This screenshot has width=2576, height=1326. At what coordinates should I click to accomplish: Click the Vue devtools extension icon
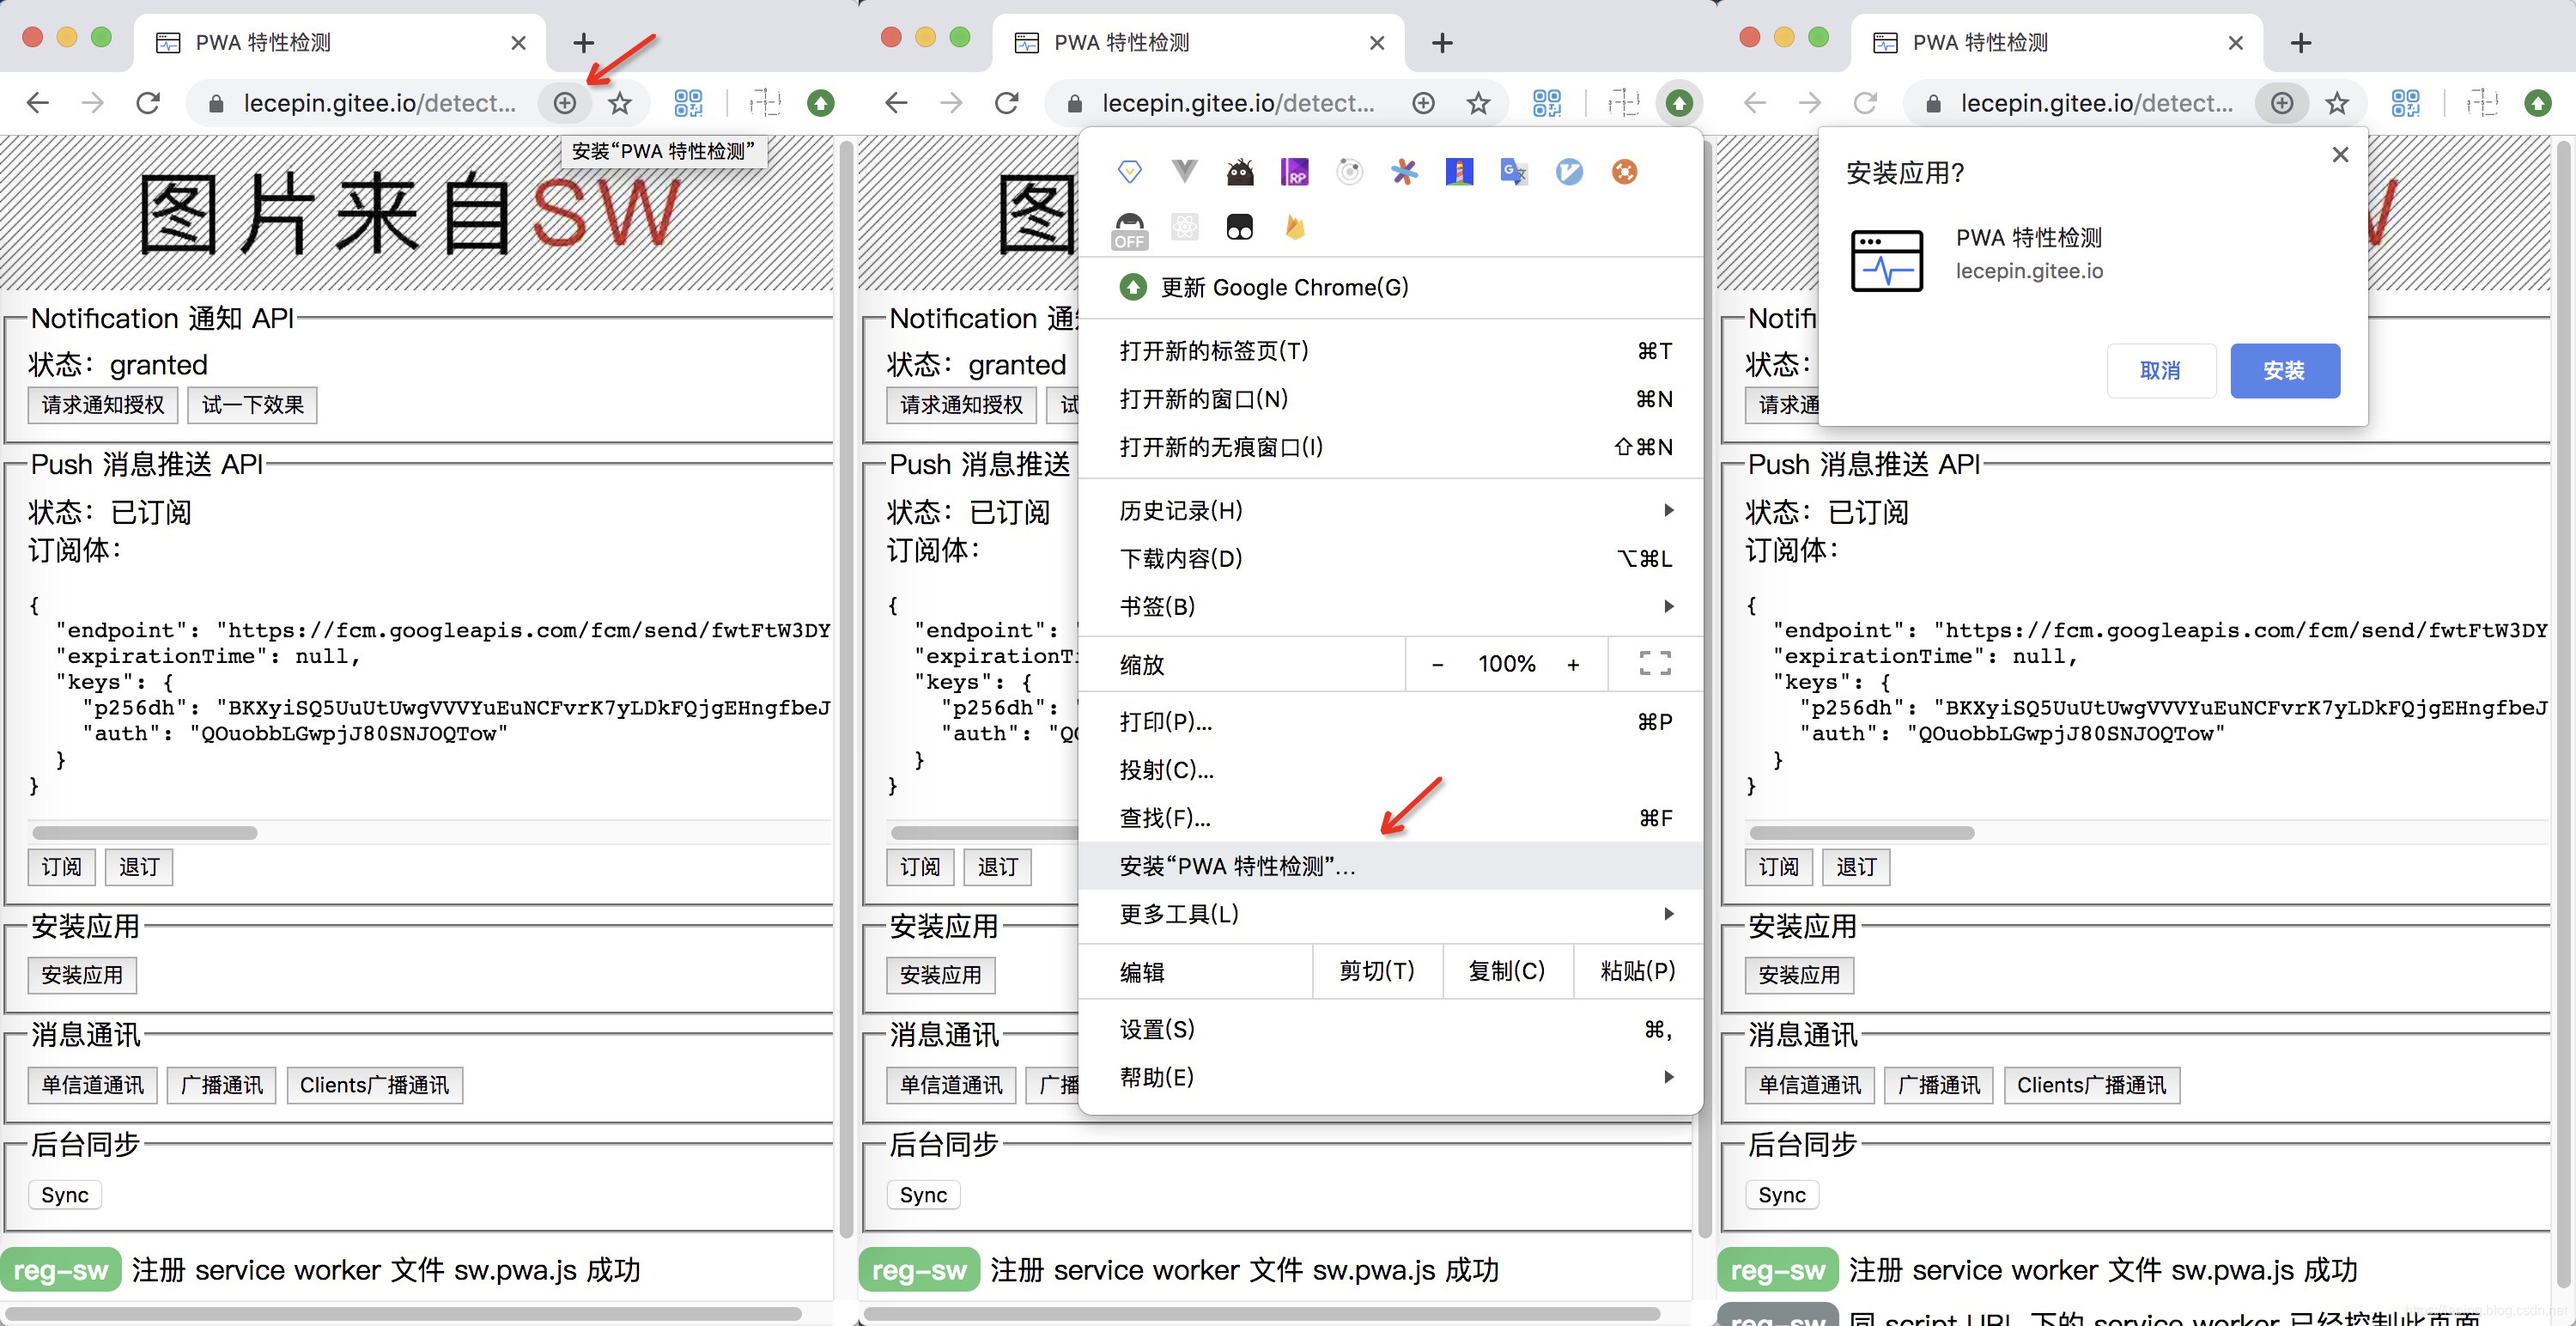pos(1184,172)
